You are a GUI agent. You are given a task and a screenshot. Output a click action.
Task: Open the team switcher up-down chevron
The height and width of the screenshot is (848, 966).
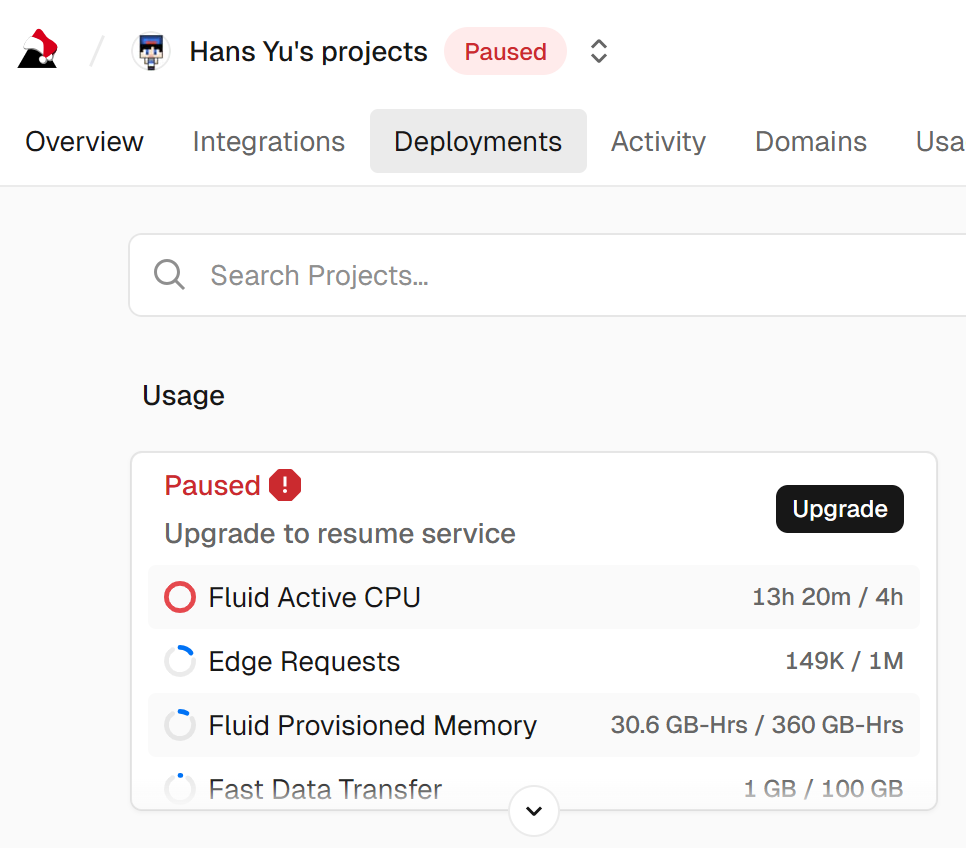coord(599,51)
